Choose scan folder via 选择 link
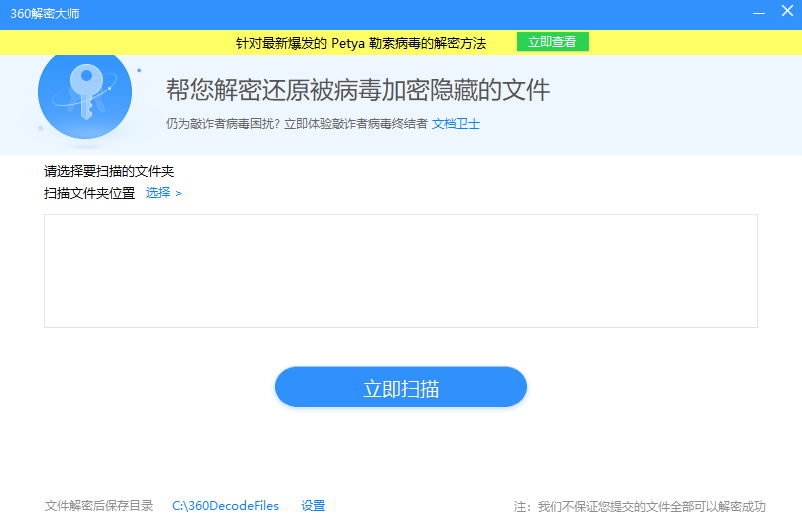The height and width of the screenshot is (526, 802). (x=164, y=193)
